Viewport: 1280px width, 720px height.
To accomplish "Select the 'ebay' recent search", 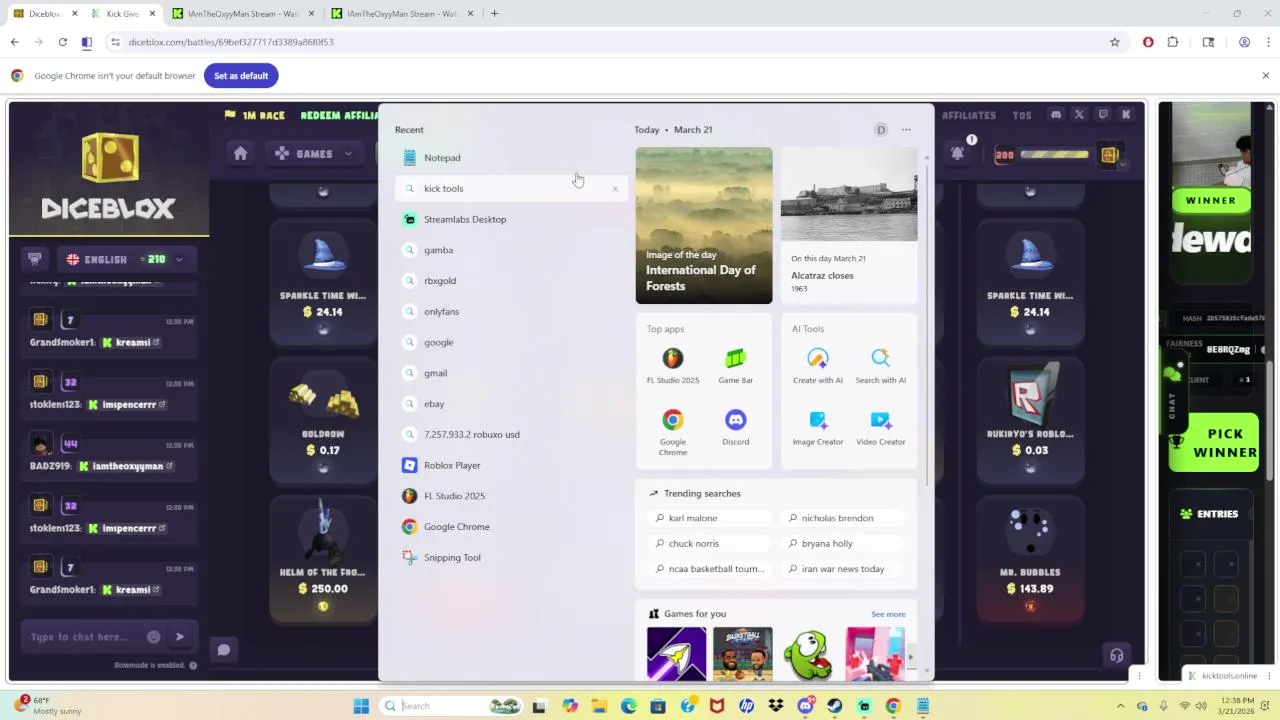I will coord(510,404).
